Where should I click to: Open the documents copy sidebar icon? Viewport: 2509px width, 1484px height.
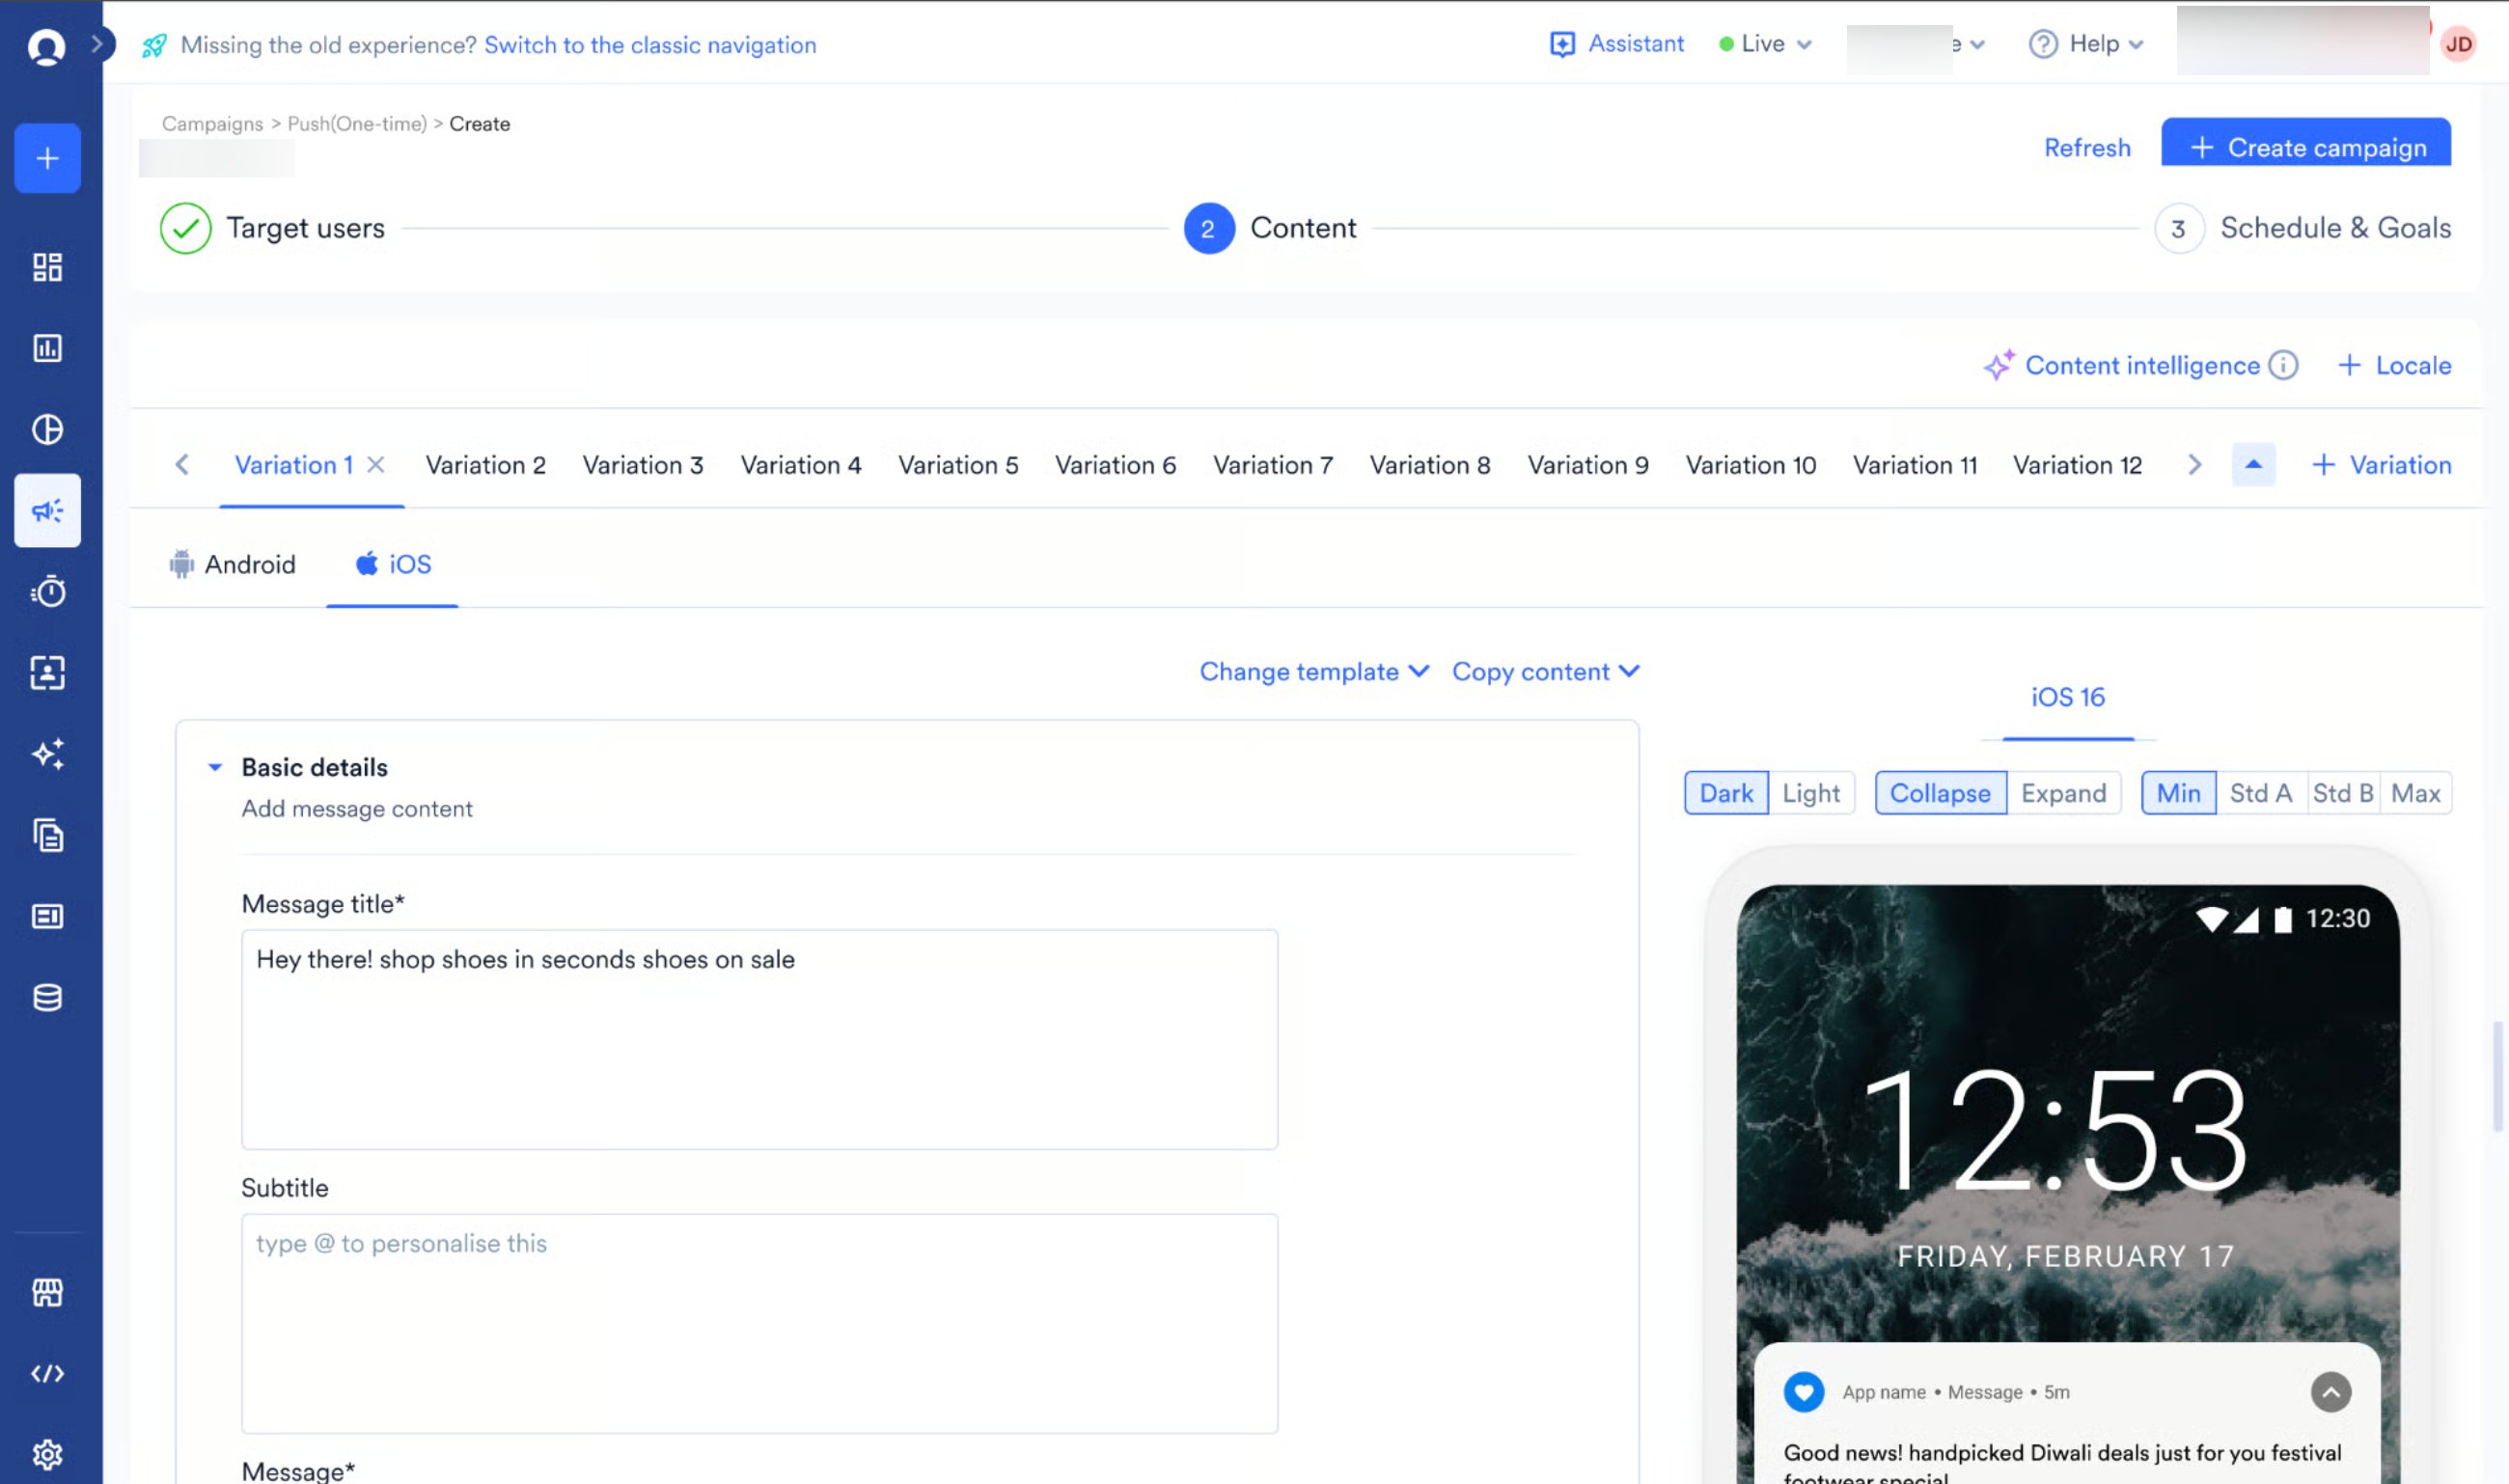tap(47, 834)
